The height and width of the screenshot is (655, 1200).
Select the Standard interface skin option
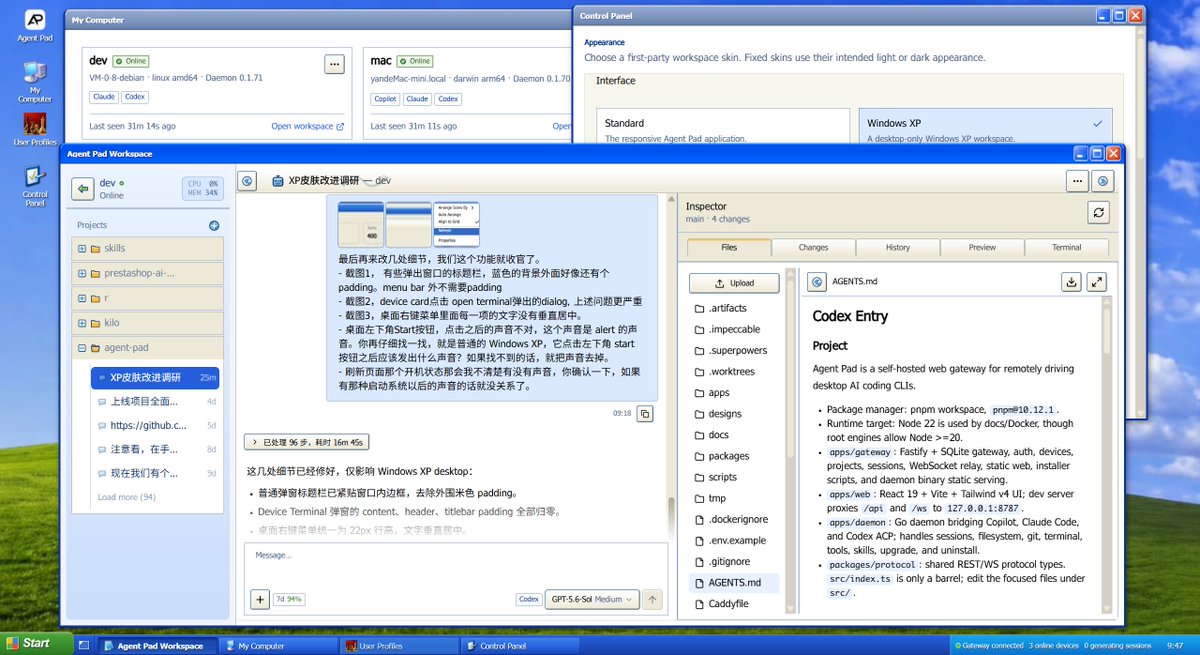[723, 128]
